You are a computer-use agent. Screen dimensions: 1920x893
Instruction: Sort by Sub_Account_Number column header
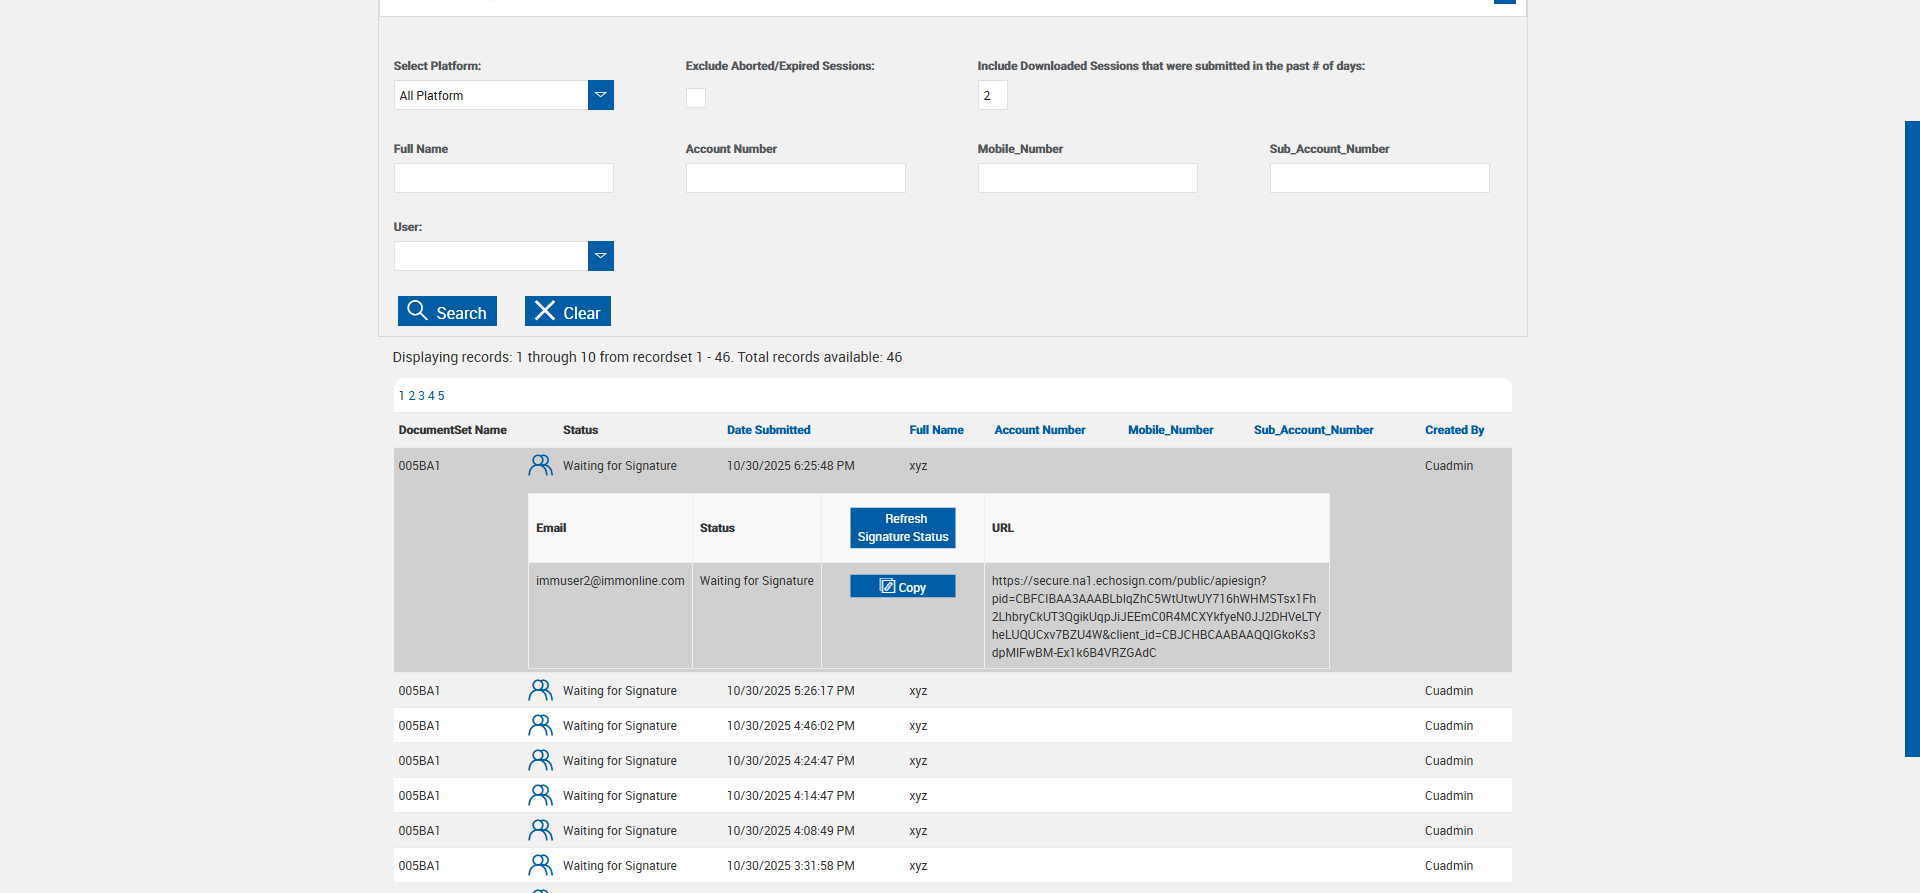tap(1313, 430)
